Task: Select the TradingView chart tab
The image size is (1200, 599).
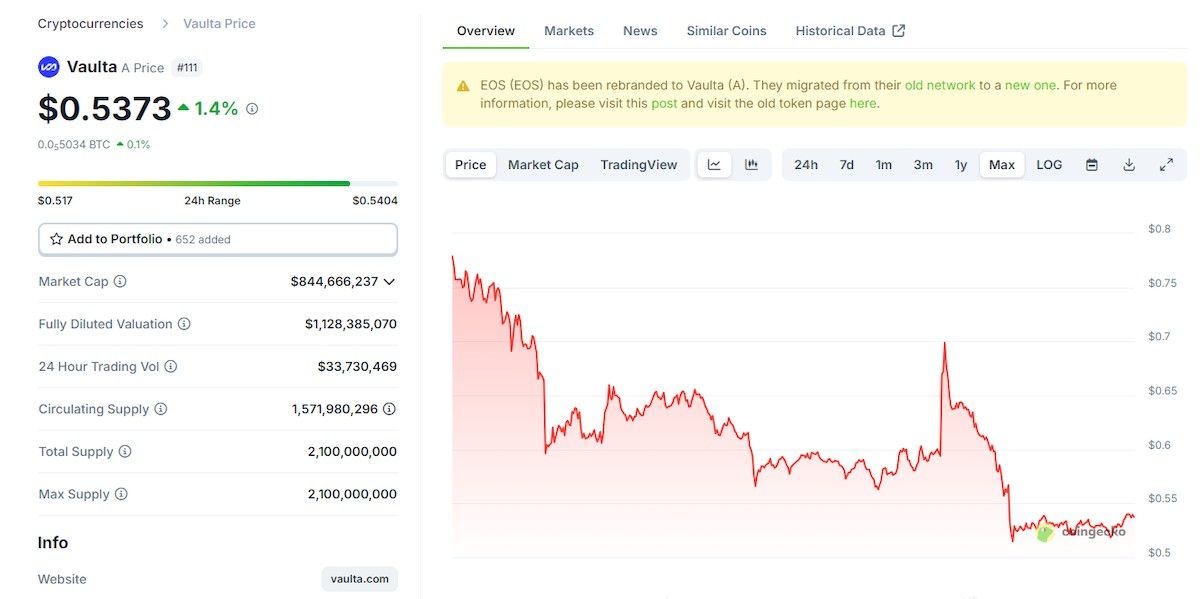Action: point(639,164)
